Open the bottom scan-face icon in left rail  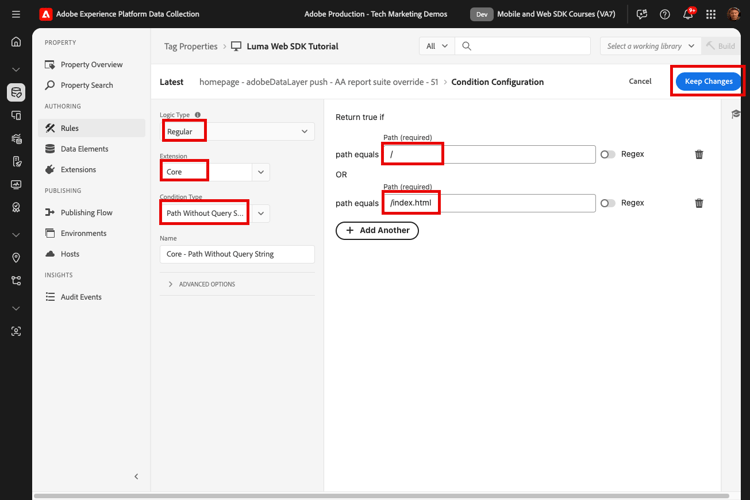(x=16, y=331)
